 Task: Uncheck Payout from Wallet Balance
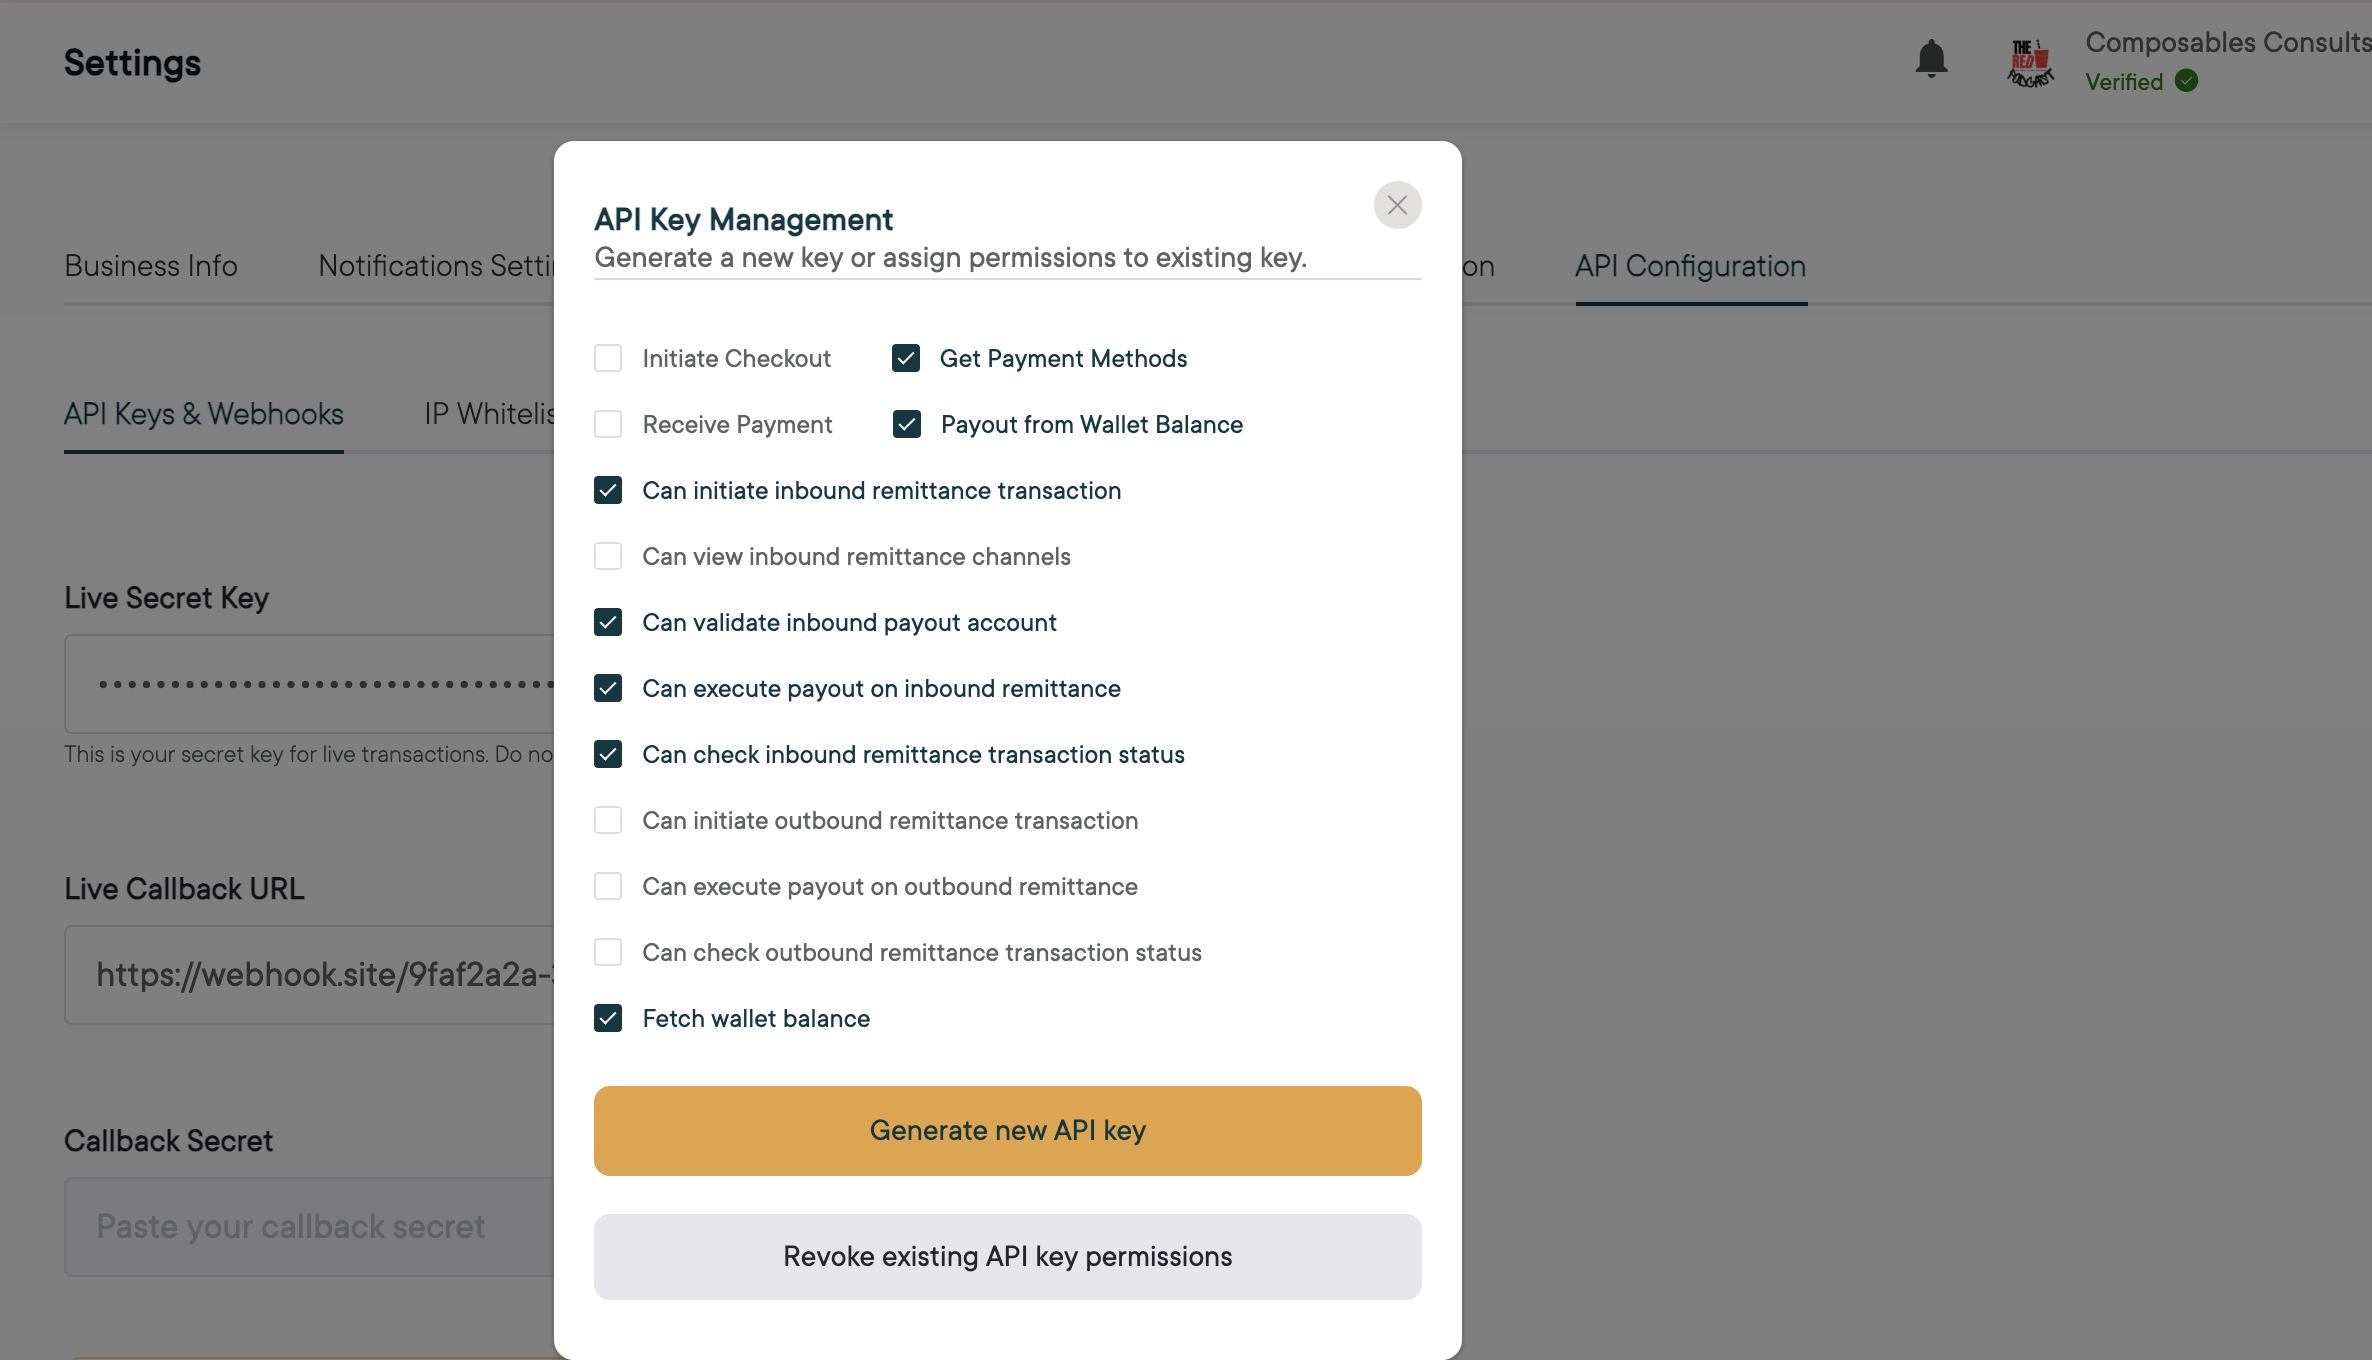pyautogui.click(x=907, y=424)
